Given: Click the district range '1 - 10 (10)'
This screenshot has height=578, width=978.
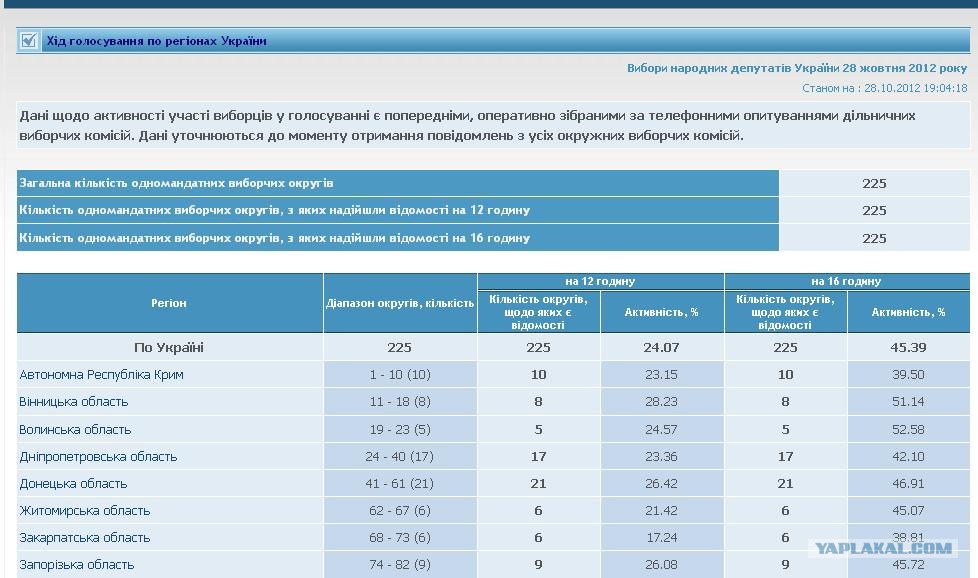Looking at the screenshot, I should pos(400,375).
